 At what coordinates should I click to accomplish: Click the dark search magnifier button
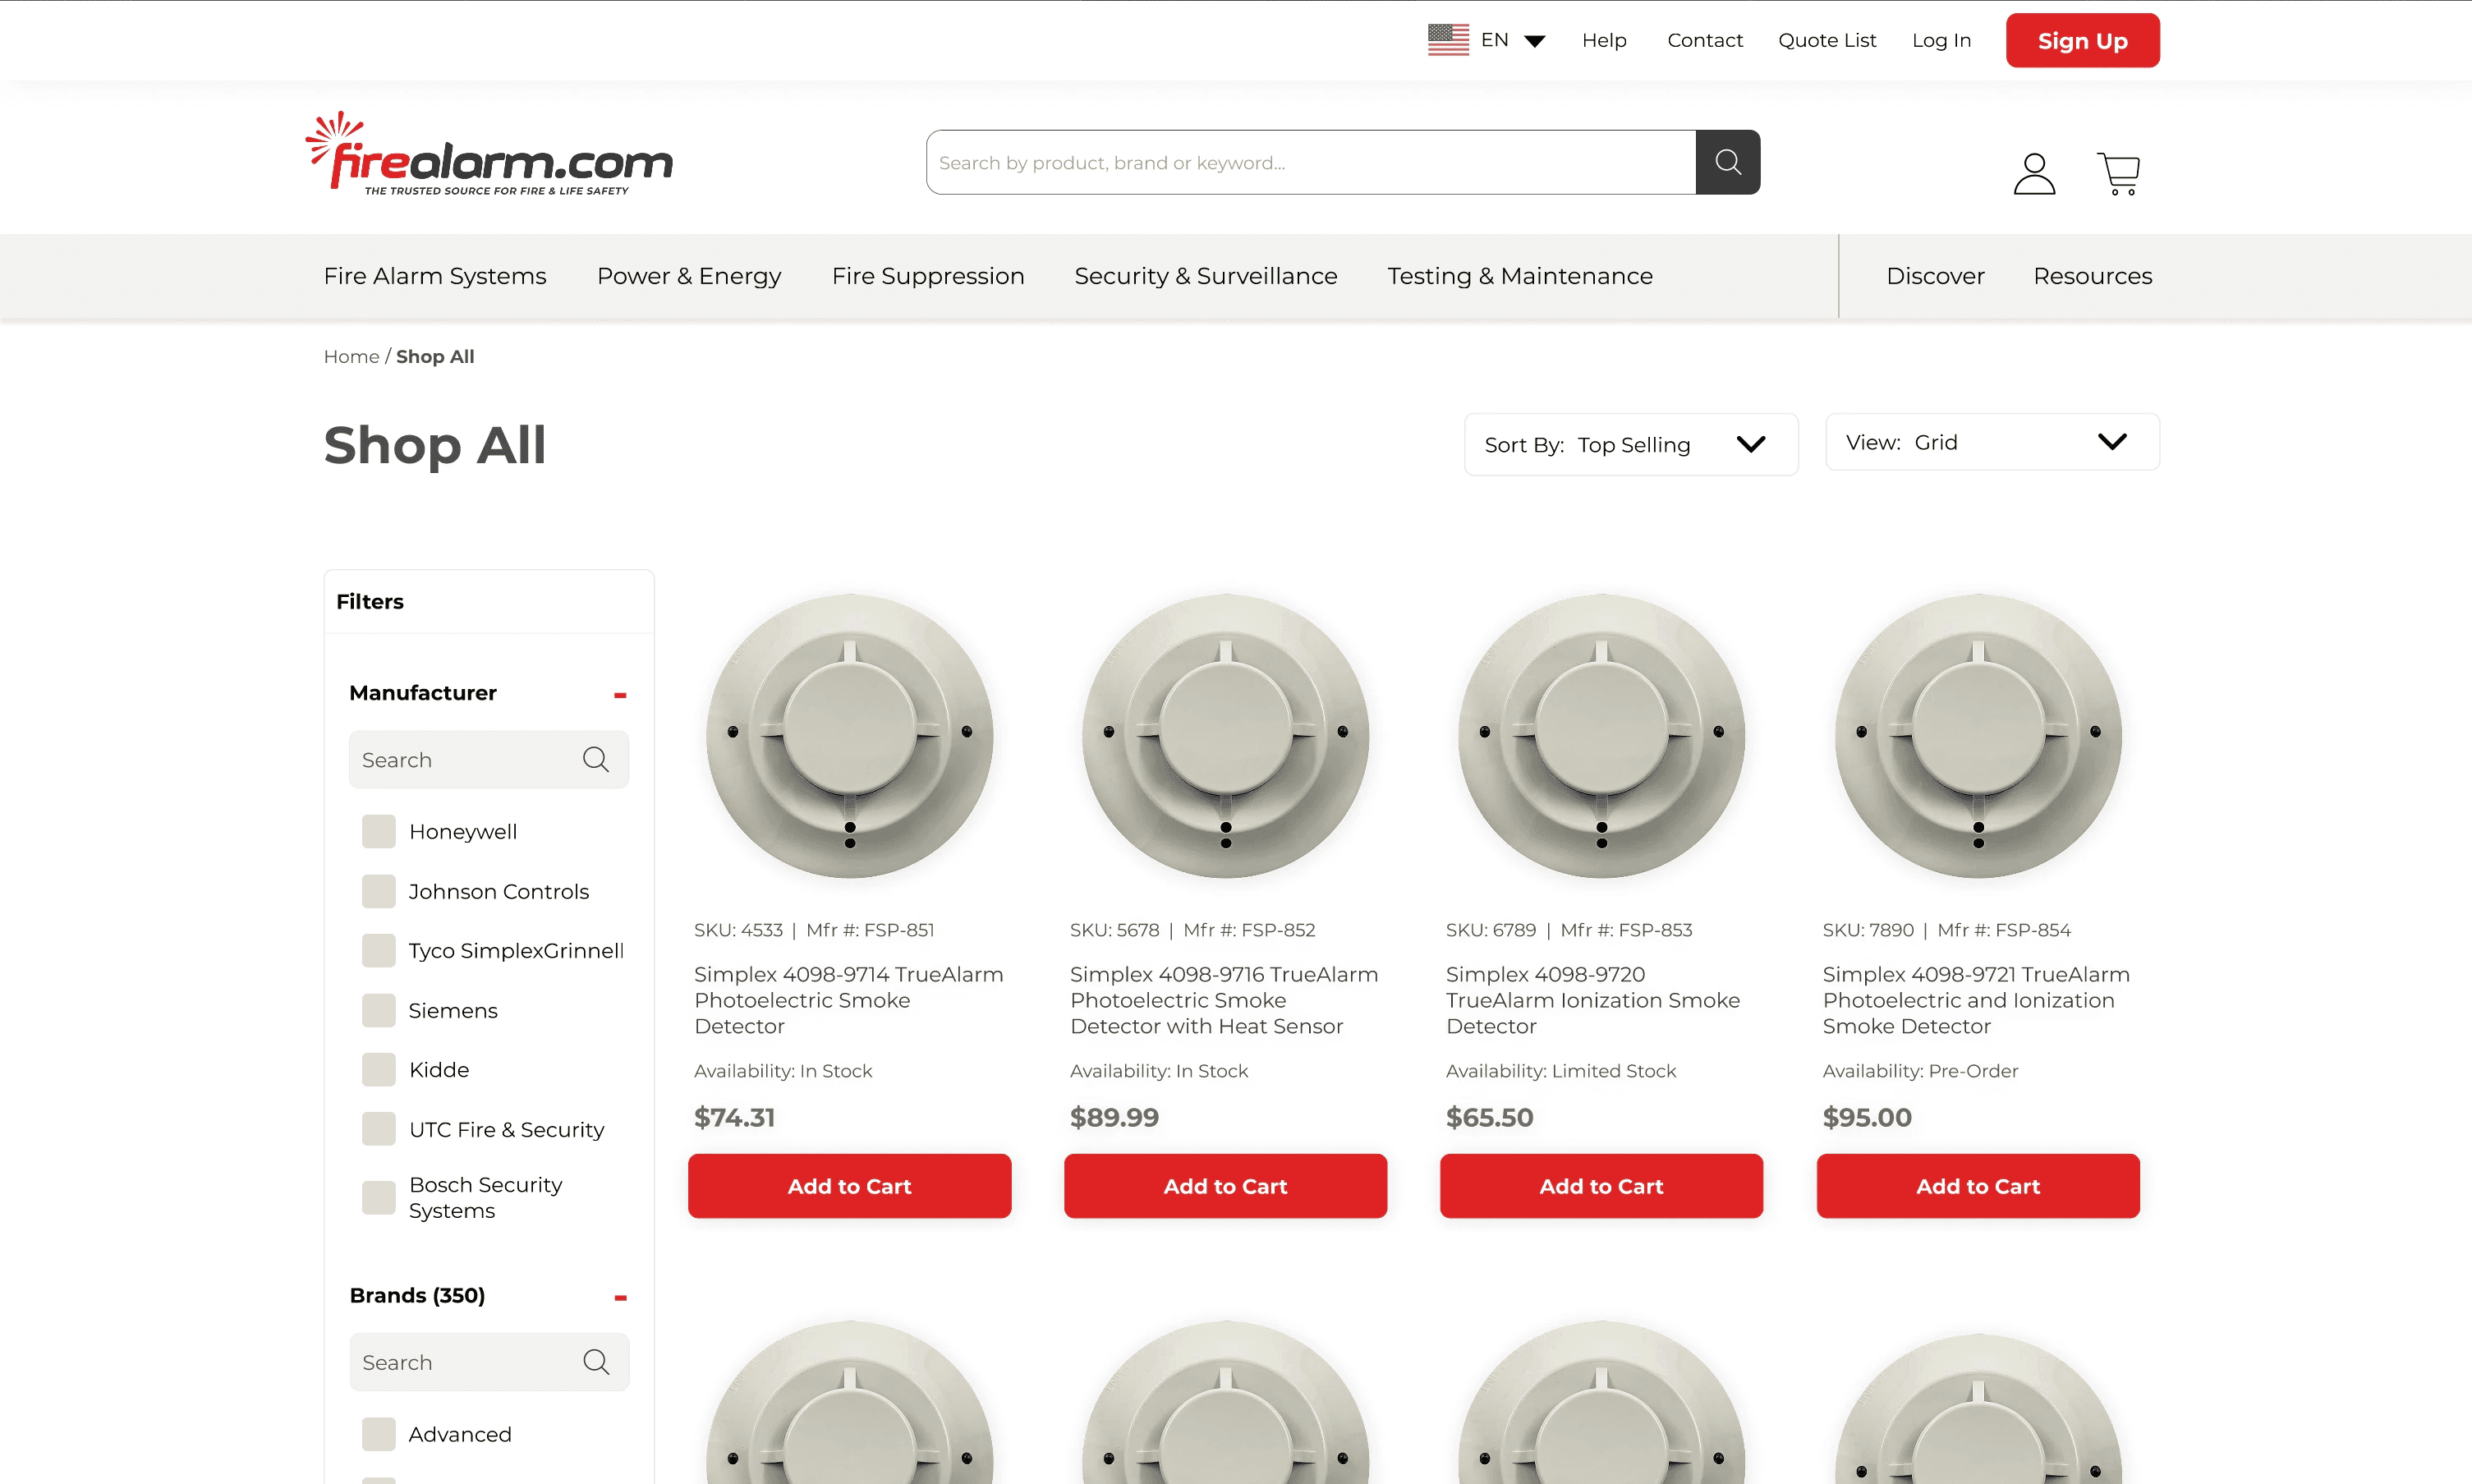pos(1727,162)
